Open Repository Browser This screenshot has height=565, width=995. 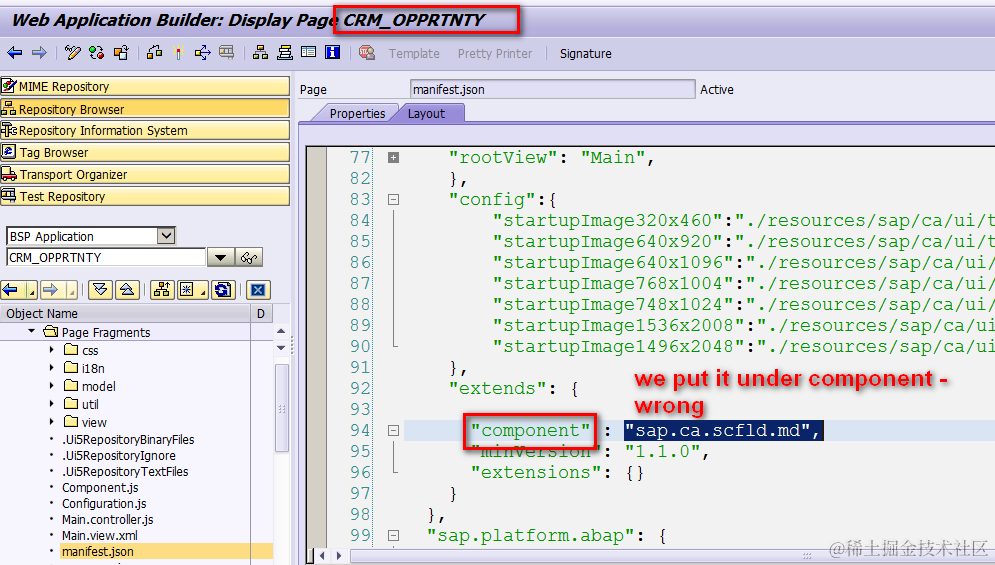pos(145,109)
